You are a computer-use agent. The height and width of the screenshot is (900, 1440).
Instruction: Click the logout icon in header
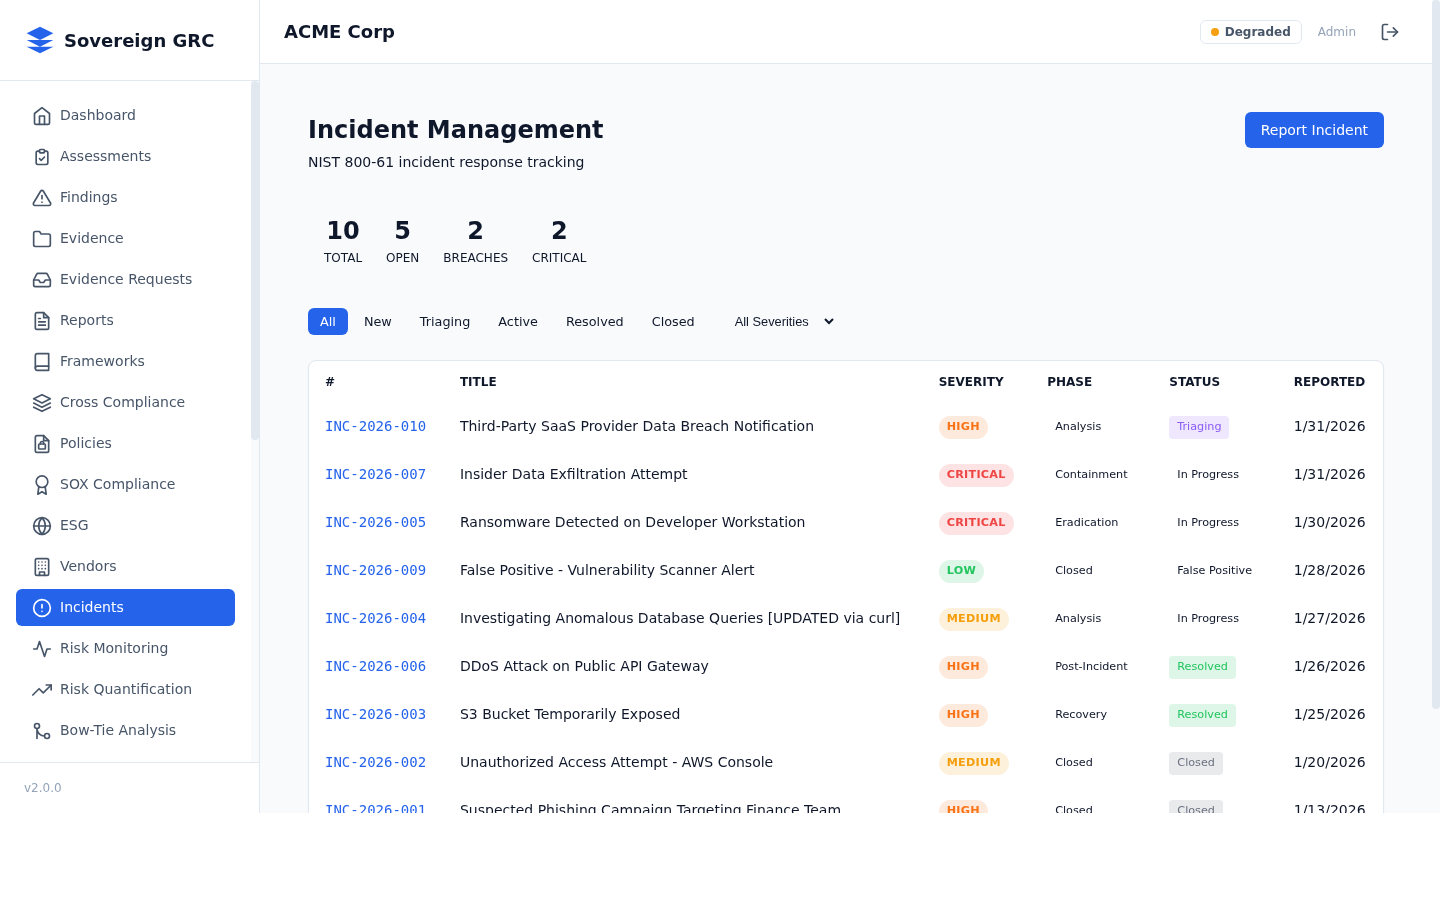(x=1389, y=32)
